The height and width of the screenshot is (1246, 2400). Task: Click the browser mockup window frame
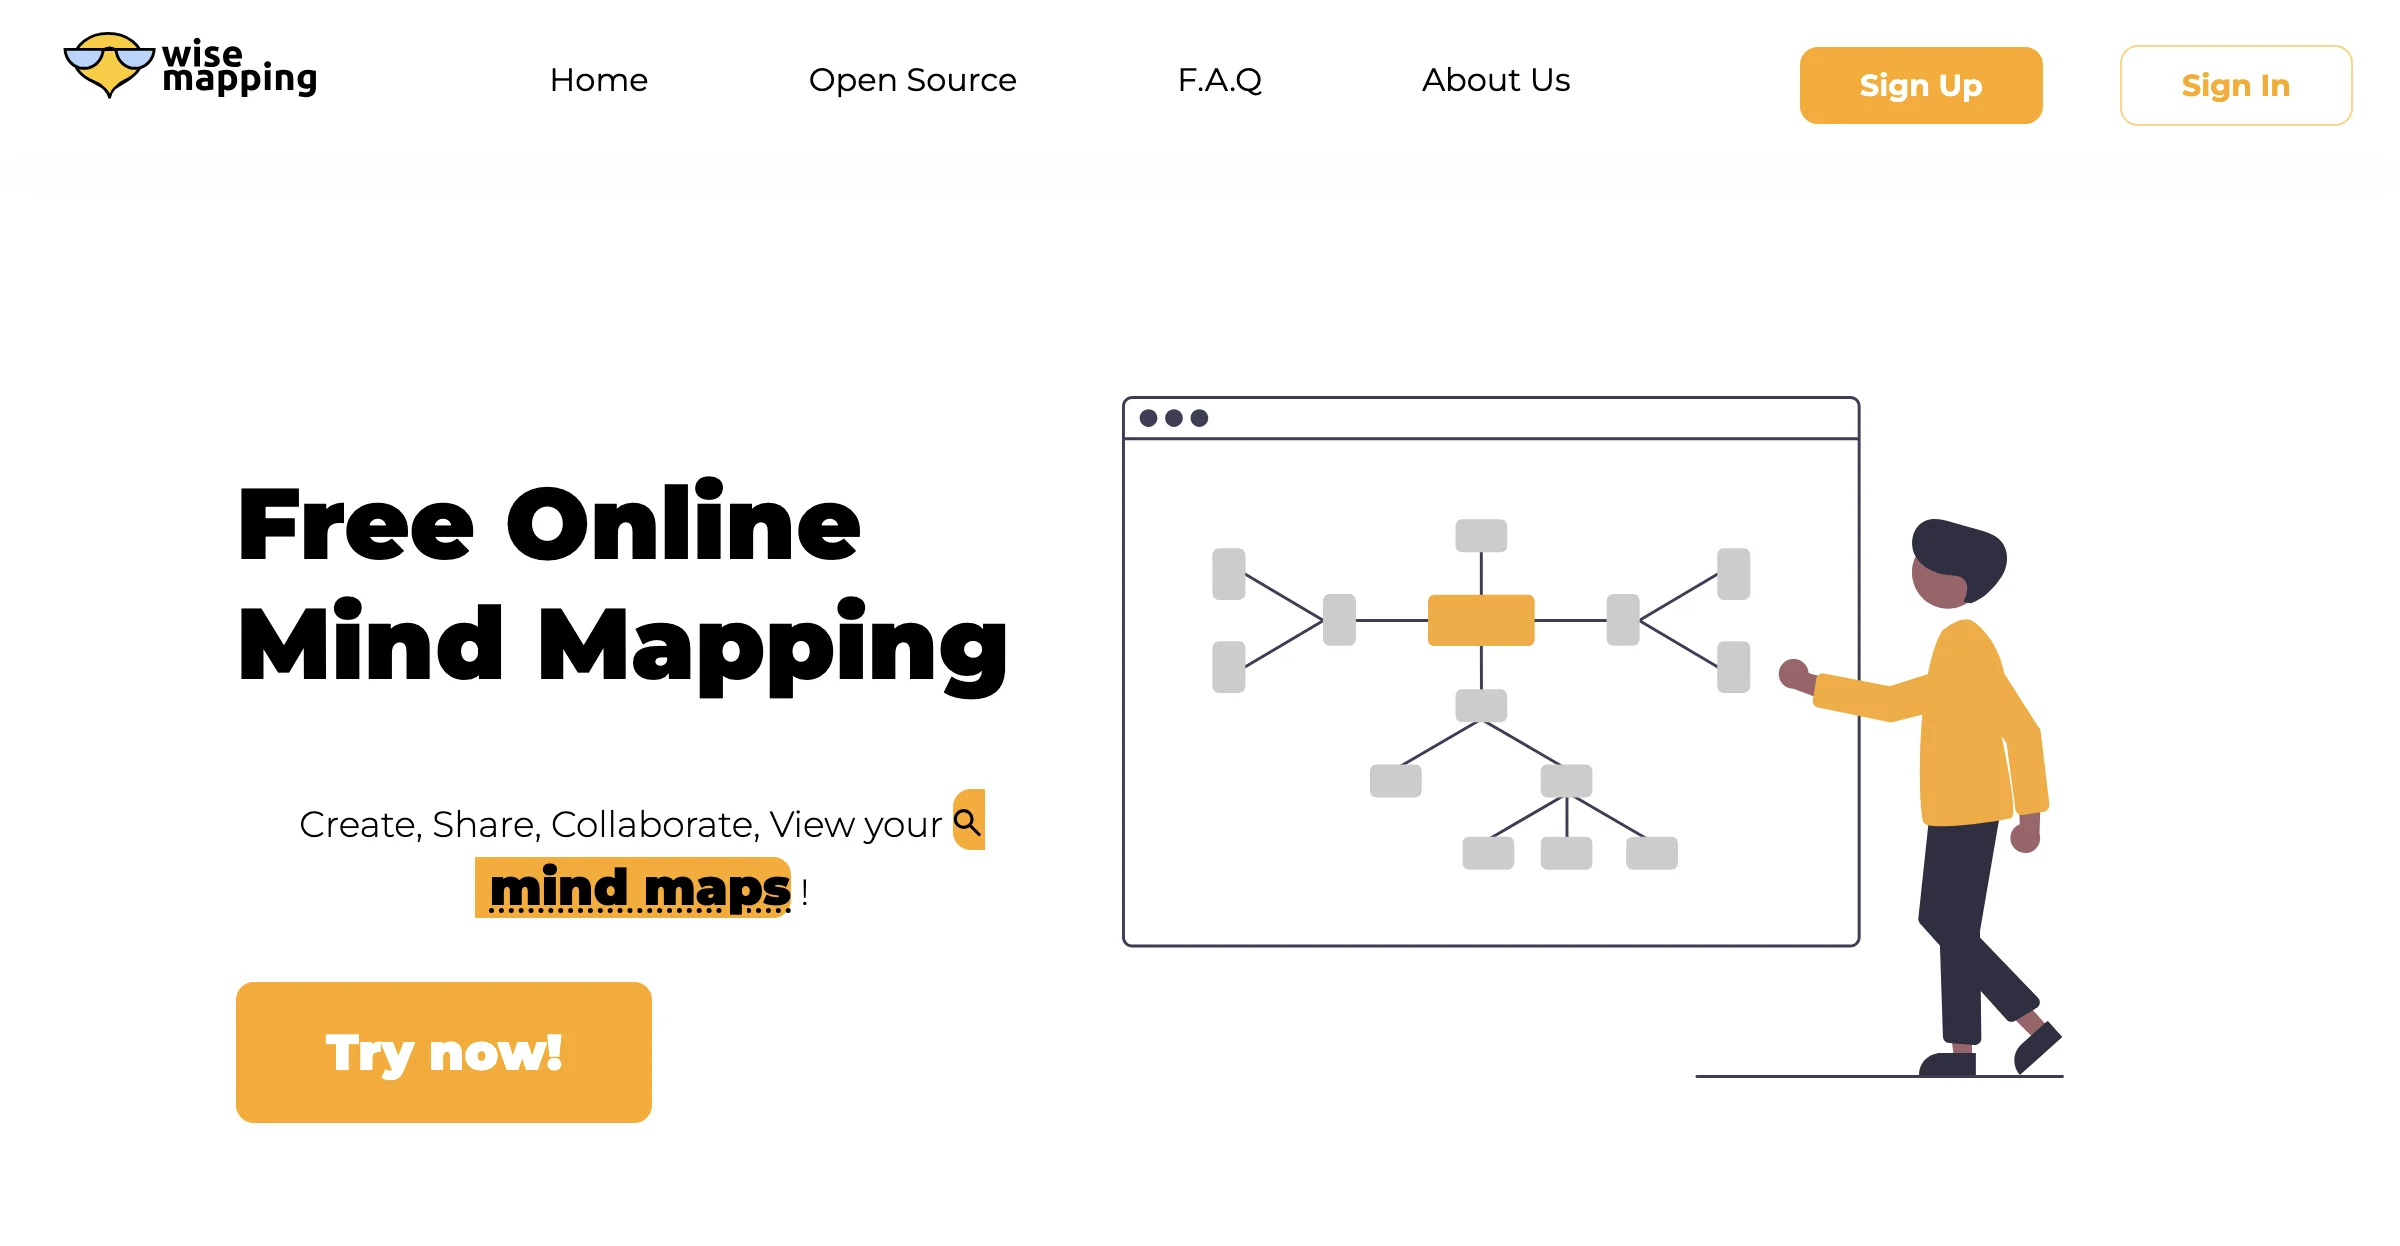1492,417
